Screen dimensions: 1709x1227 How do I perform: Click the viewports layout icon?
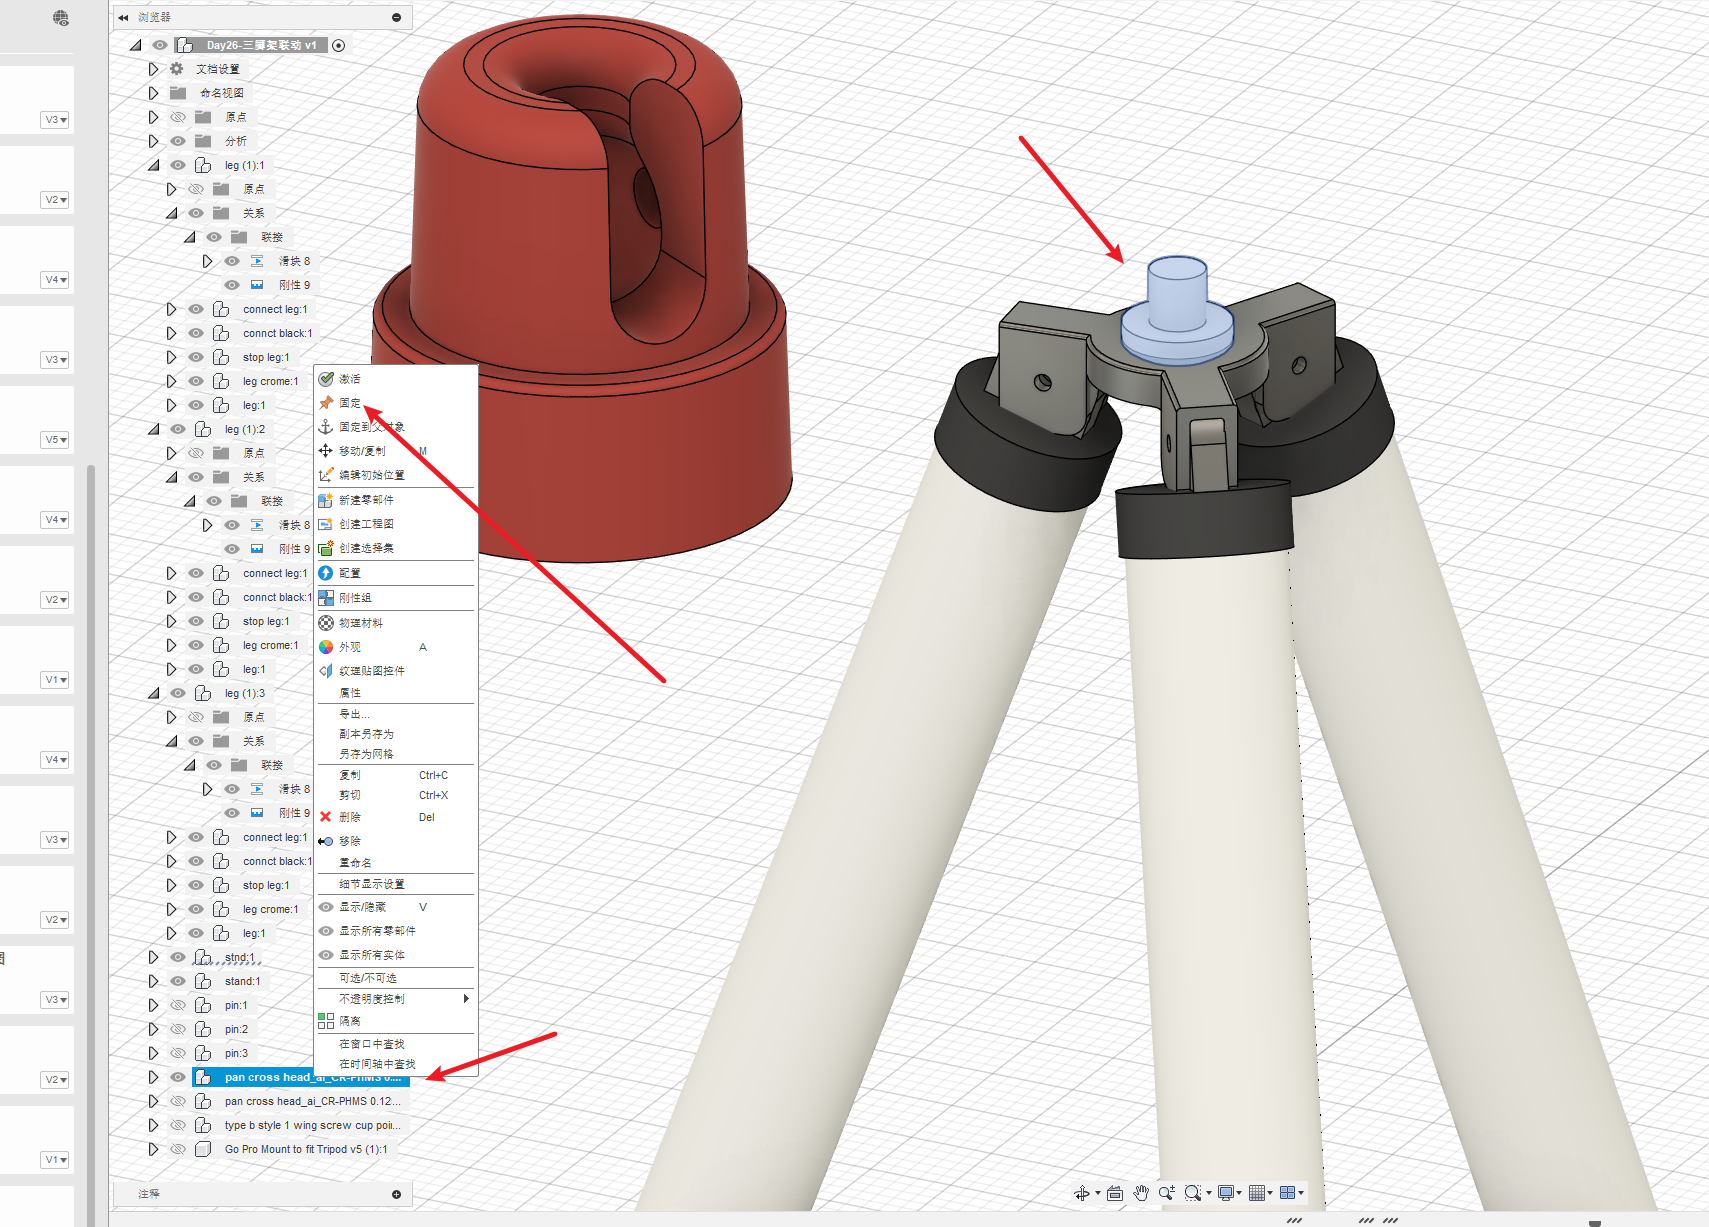click(x=1287, y=1193)
